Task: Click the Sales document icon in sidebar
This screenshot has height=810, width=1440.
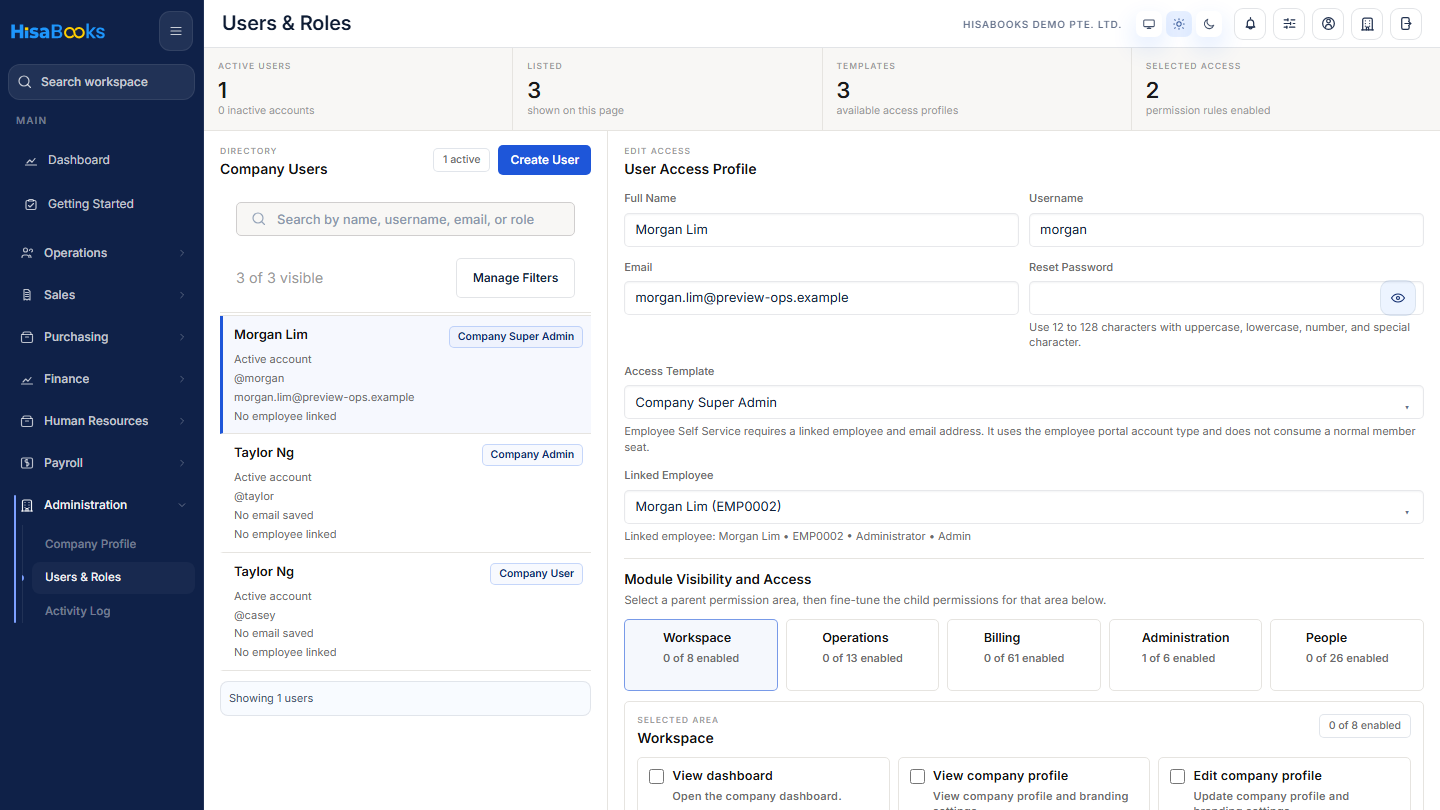Action: [x=27, y=295]
